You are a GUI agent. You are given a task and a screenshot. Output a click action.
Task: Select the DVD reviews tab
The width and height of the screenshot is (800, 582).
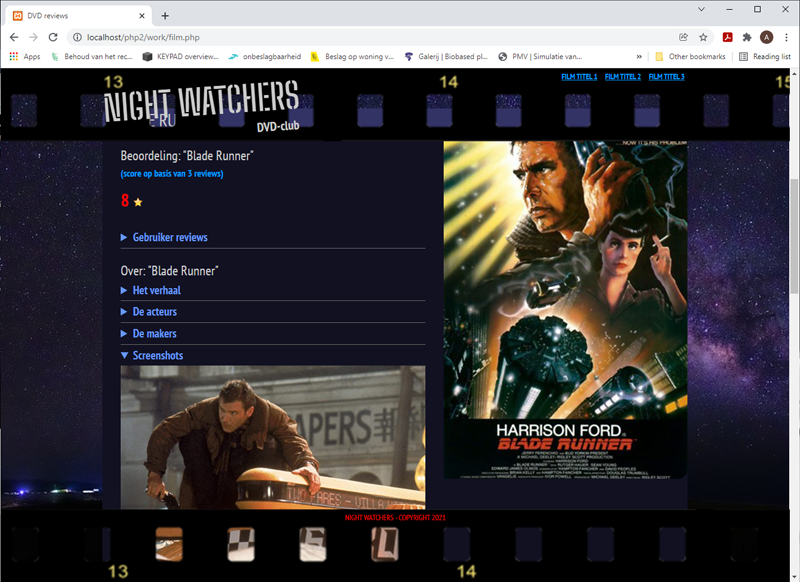[79, 16]
